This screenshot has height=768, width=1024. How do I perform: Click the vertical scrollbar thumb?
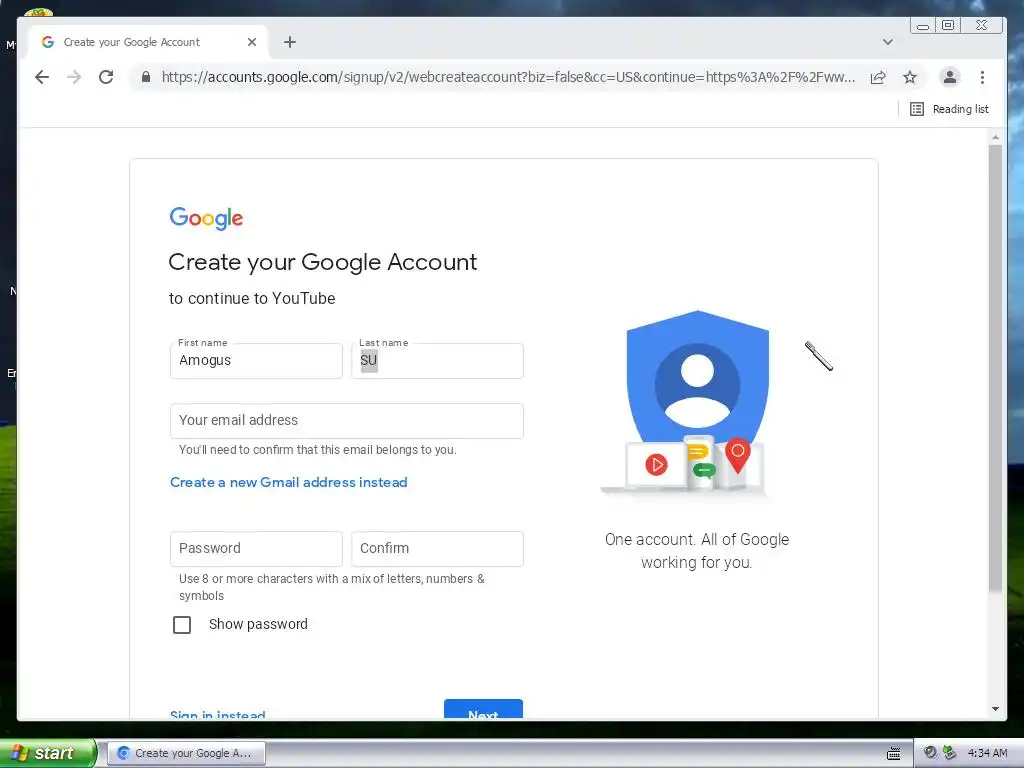click(x=995, y=369)
